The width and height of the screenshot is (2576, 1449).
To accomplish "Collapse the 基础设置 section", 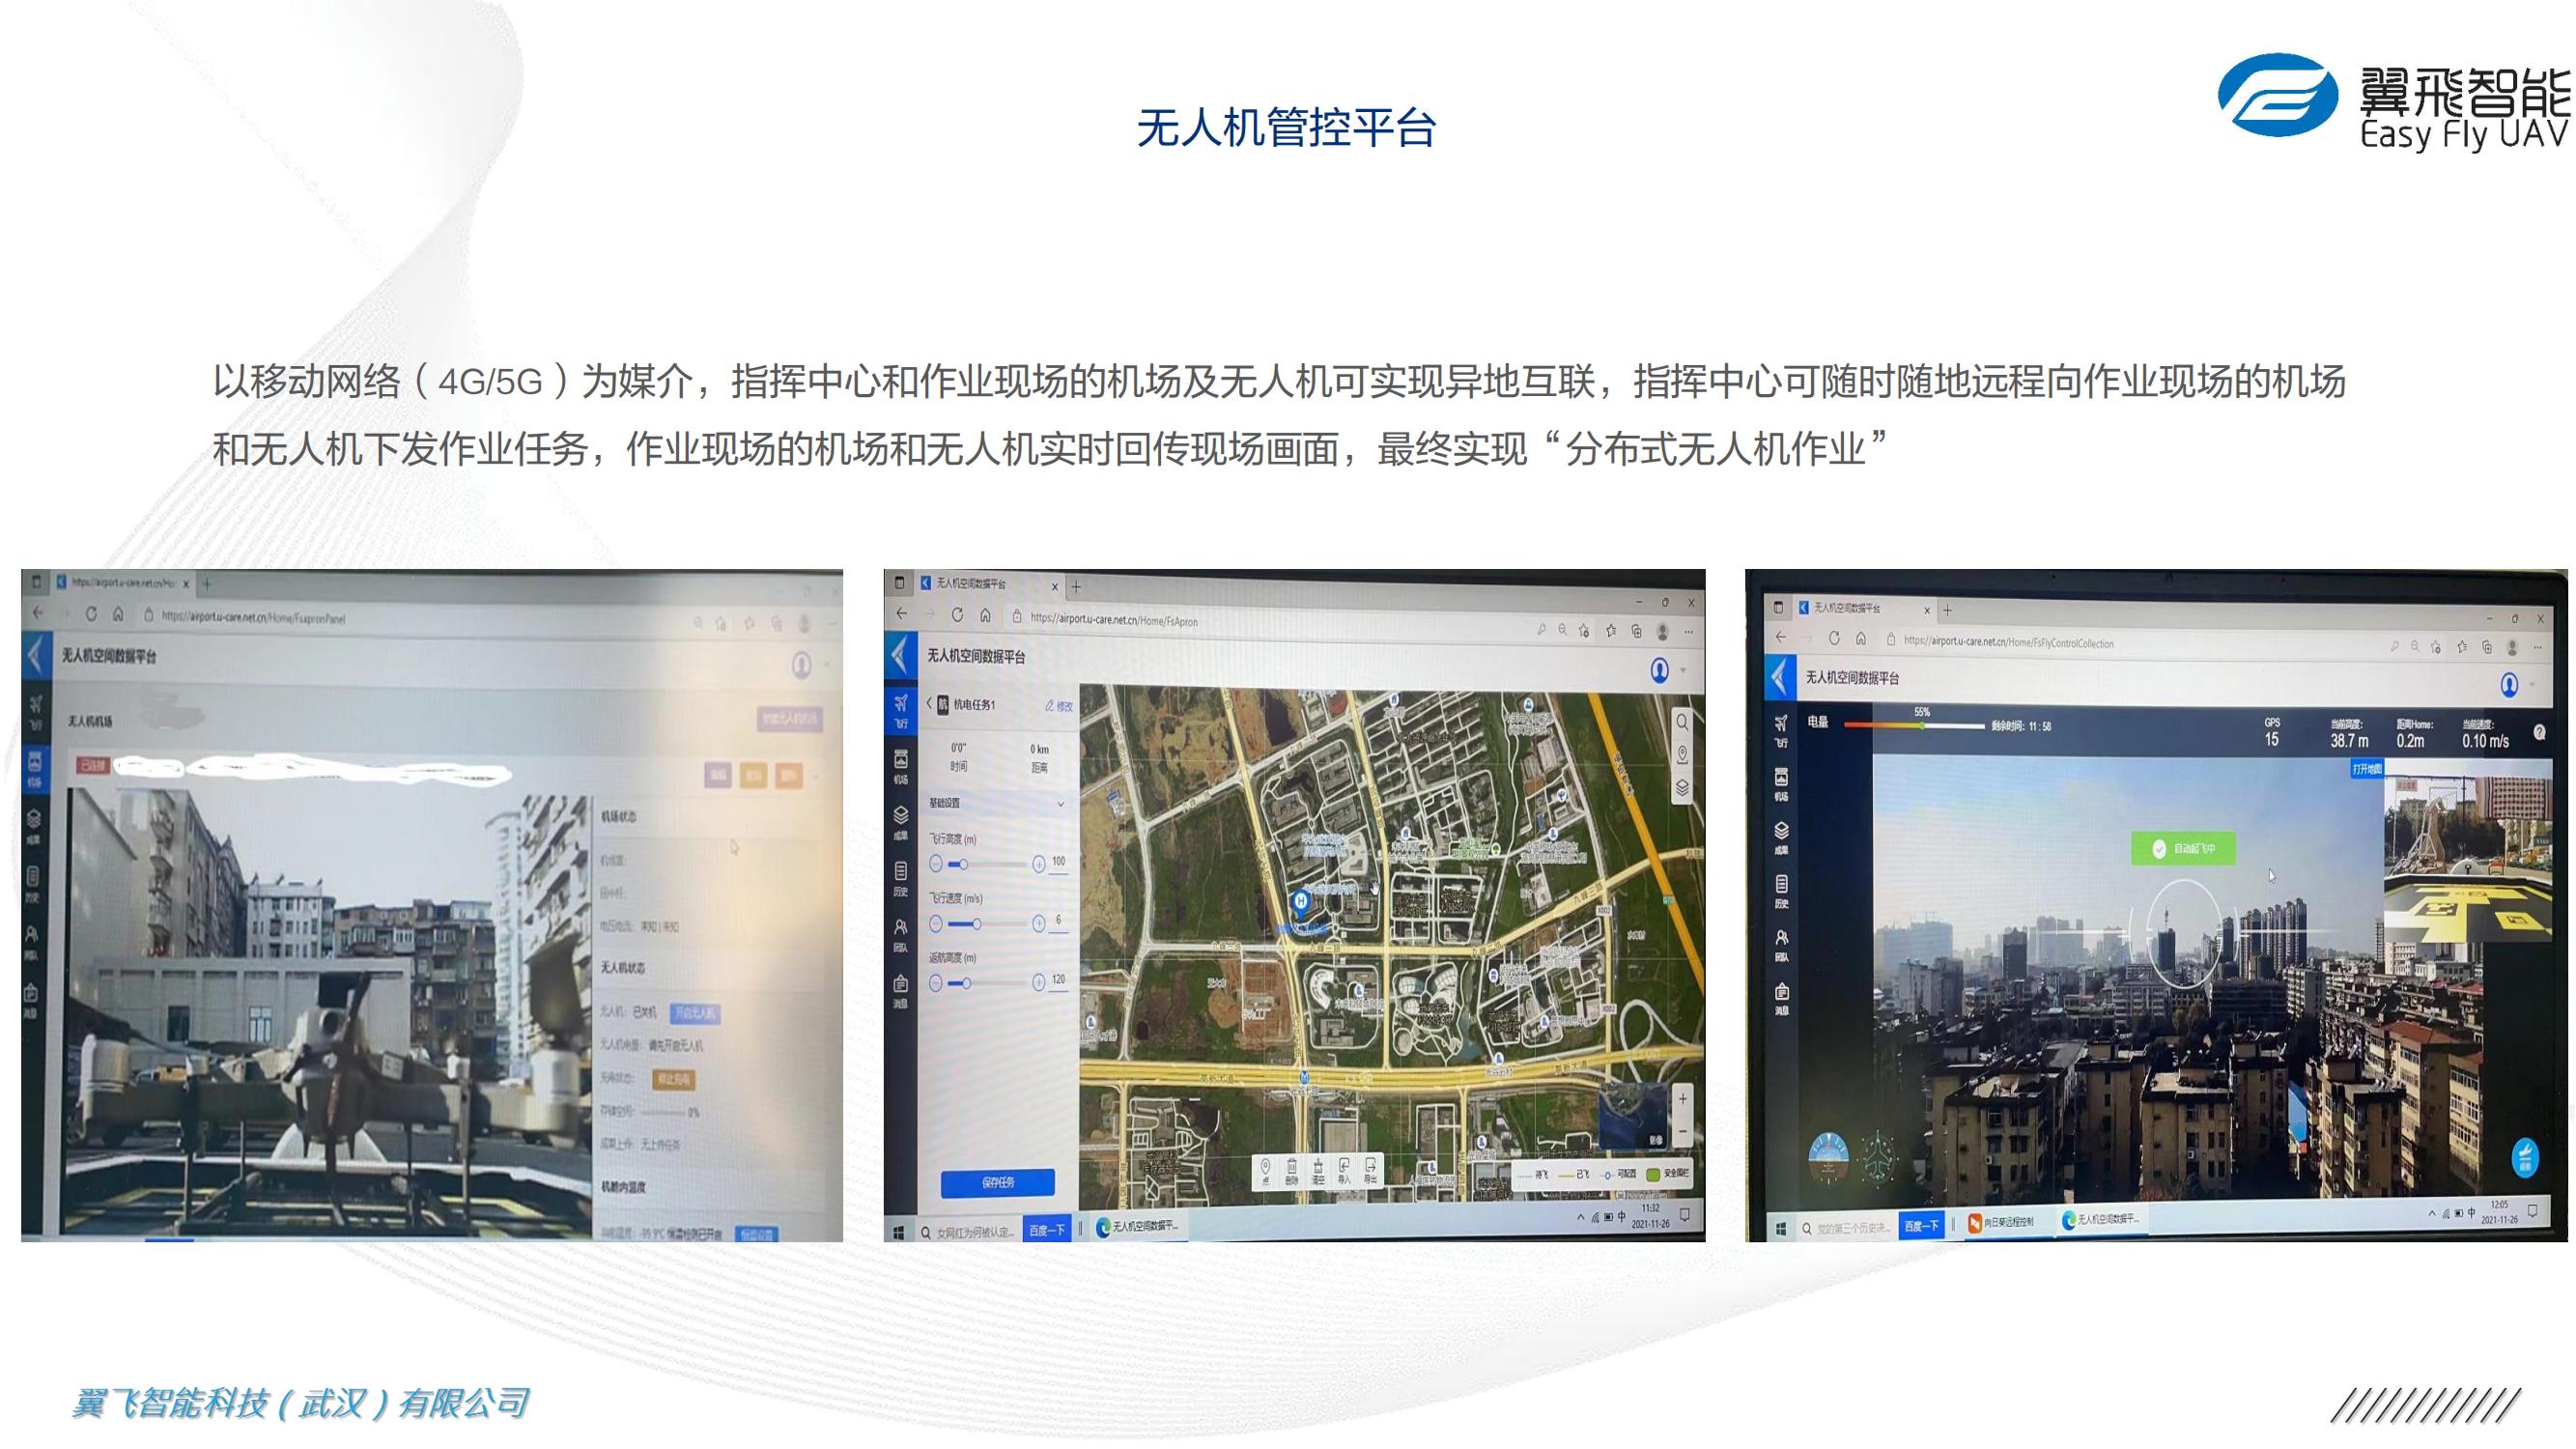I will pyautogui.click(x=1061, y=803).
